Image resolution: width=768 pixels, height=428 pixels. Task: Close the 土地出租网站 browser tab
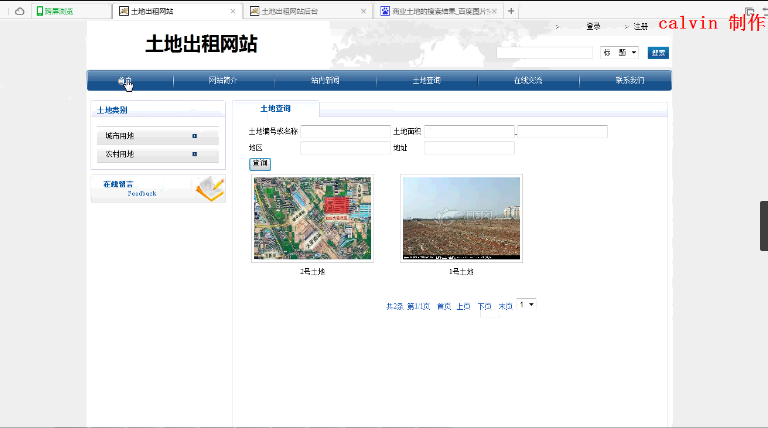pyautogui.click(x=233, y=11)
